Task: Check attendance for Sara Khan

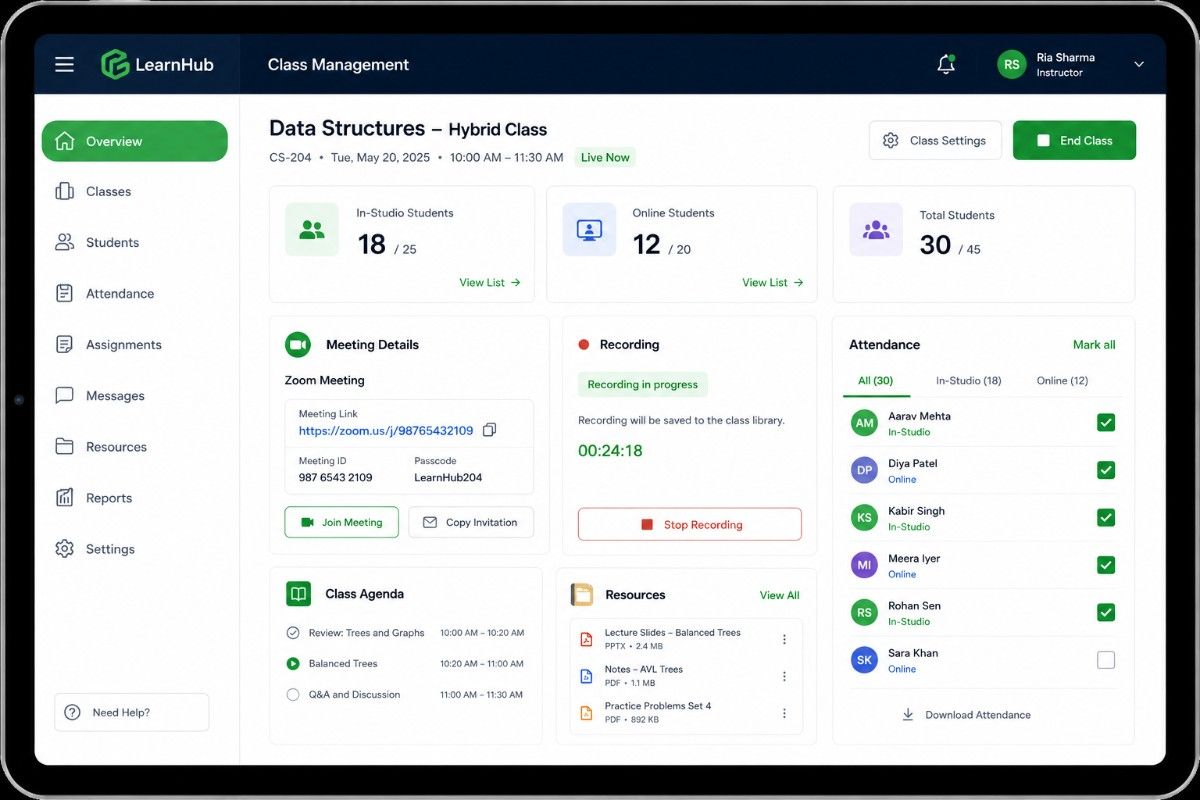Action: 1106,660
